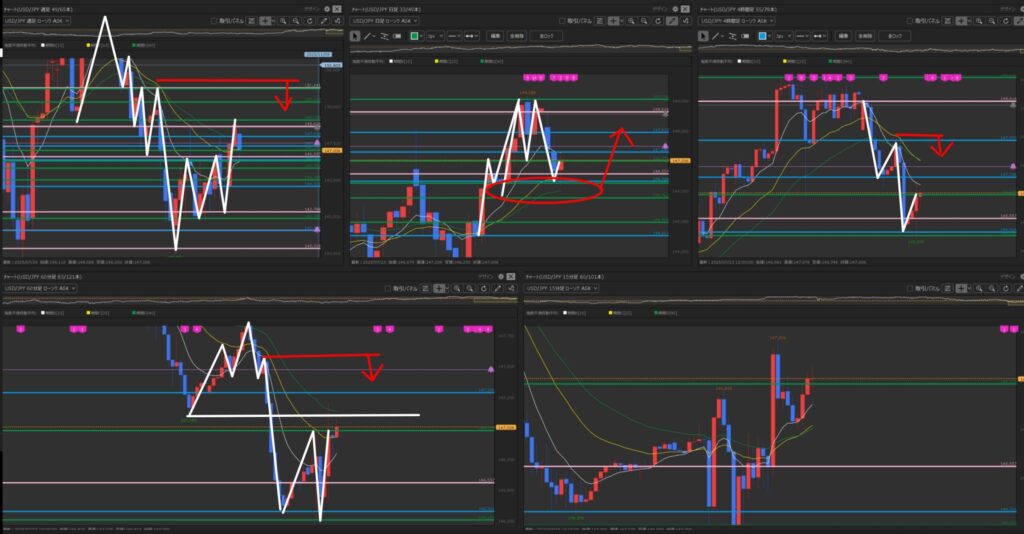This screenshot has height=534, width=1024.
Task: Select fibonacci tool in 4-hour chart draw bar
Action: point(733,36)
